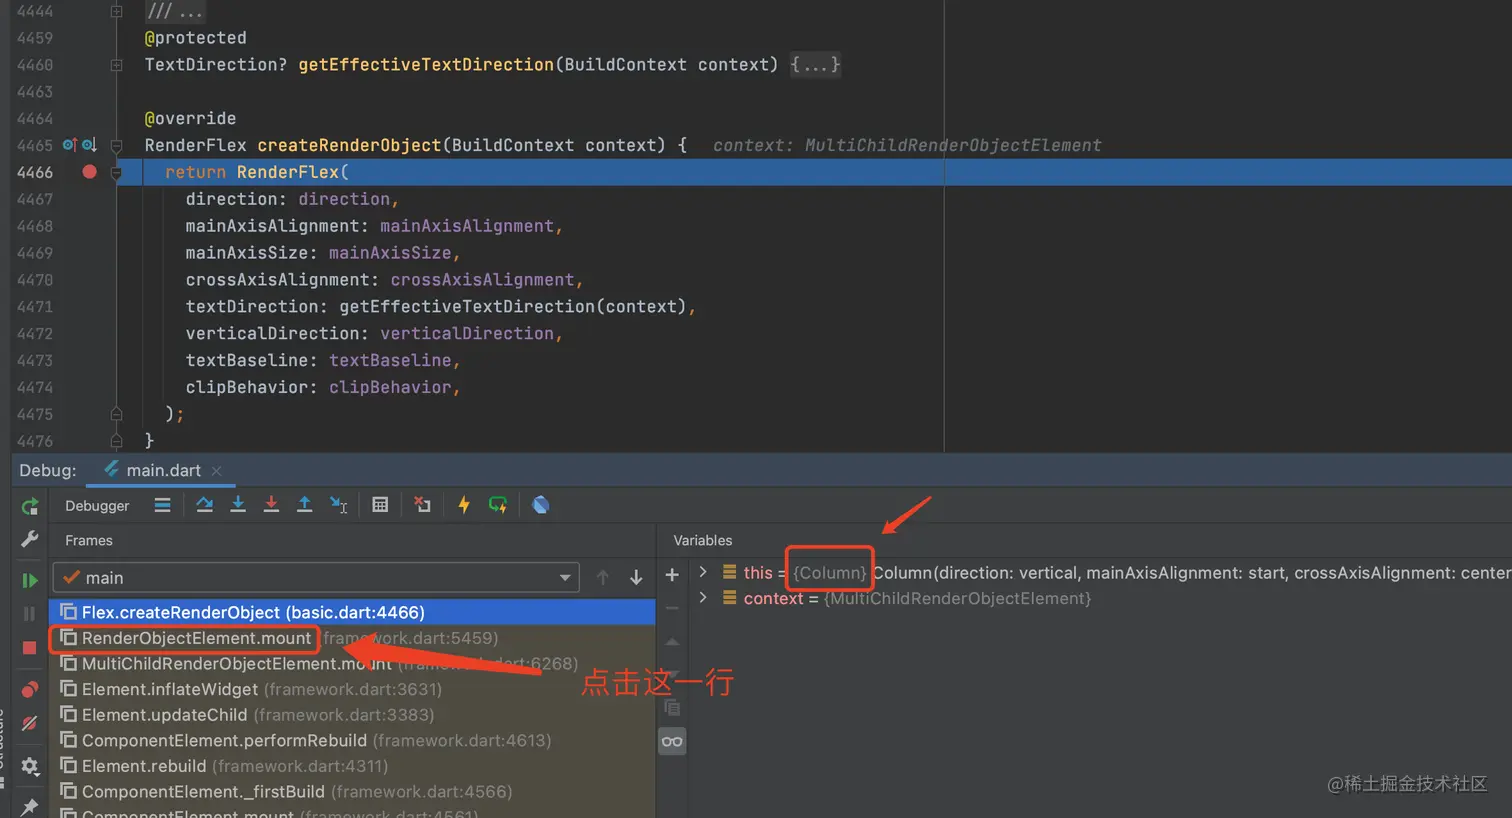Select ComponentElement.performRebuild frame
Viewport: 1512px width, 818px height.
[x=352, y=740]
